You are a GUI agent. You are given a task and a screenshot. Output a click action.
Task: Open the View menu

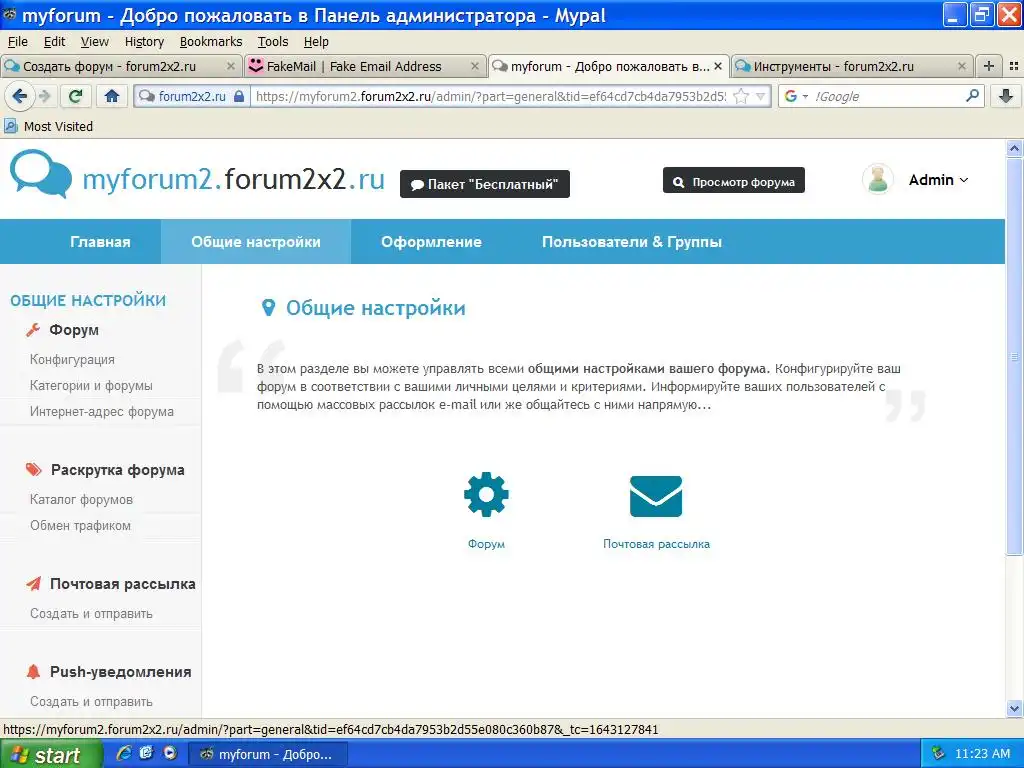point(95,42)
